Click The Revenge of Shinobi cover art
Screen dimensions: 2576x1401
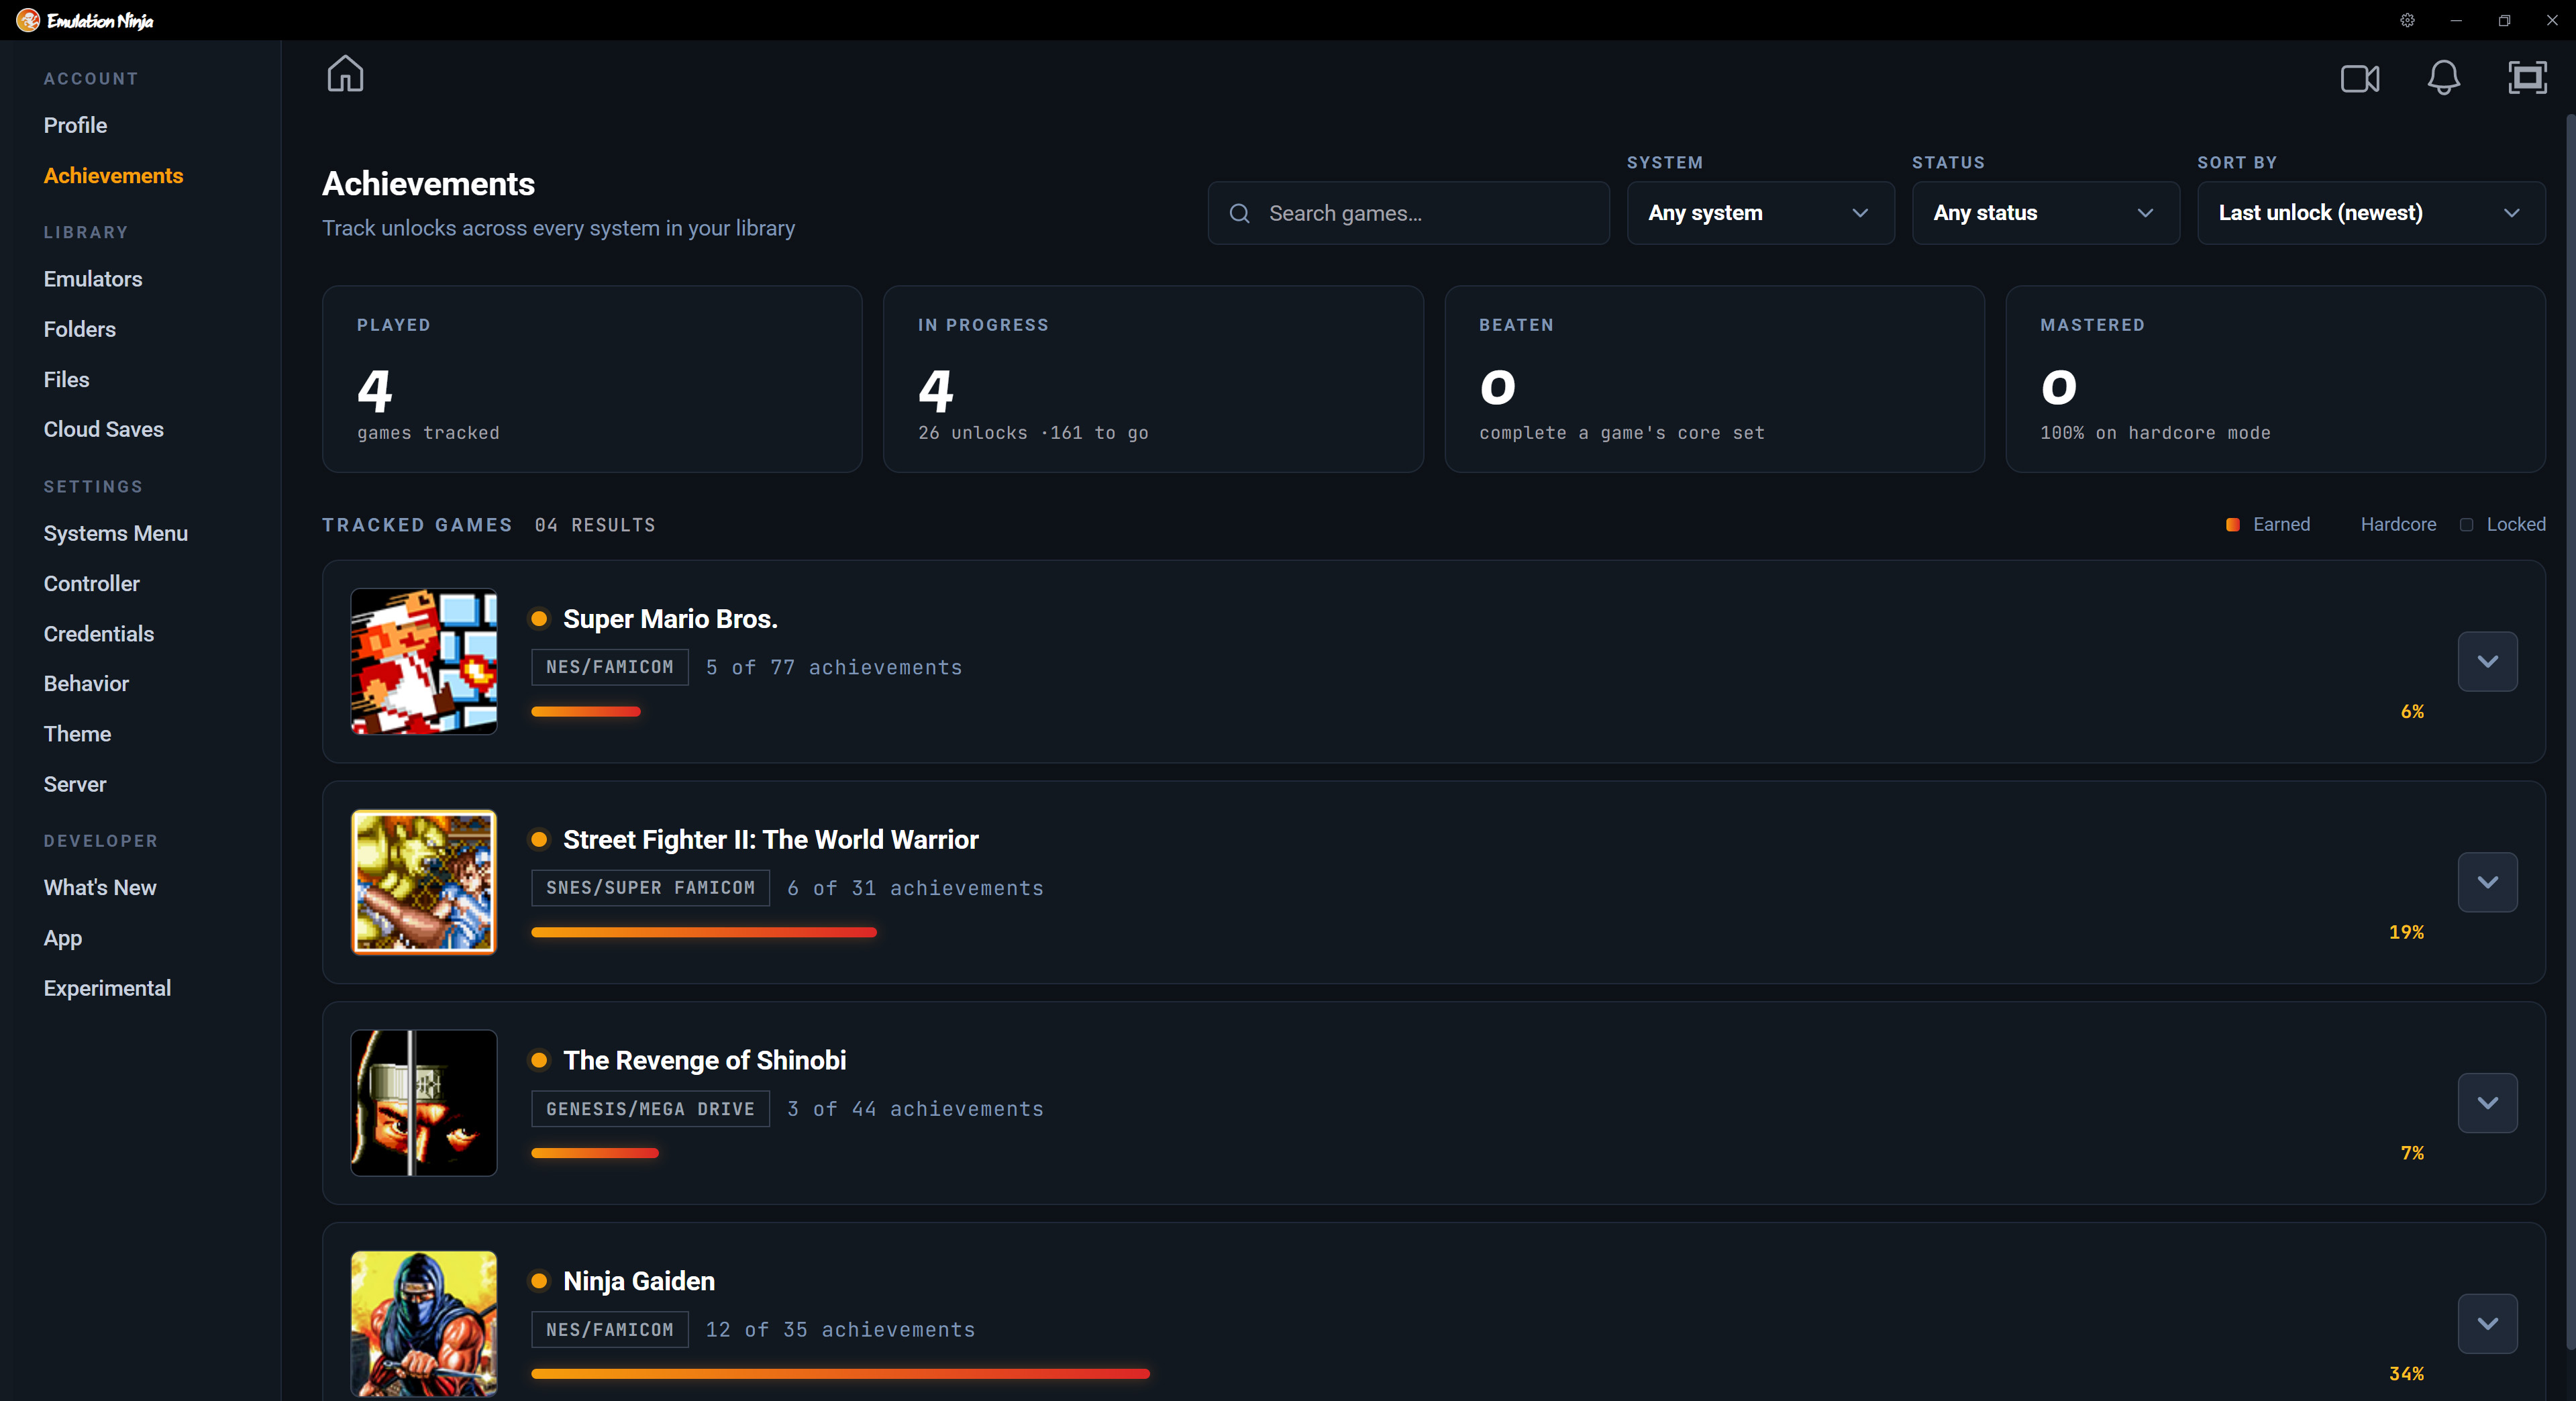424,1103
